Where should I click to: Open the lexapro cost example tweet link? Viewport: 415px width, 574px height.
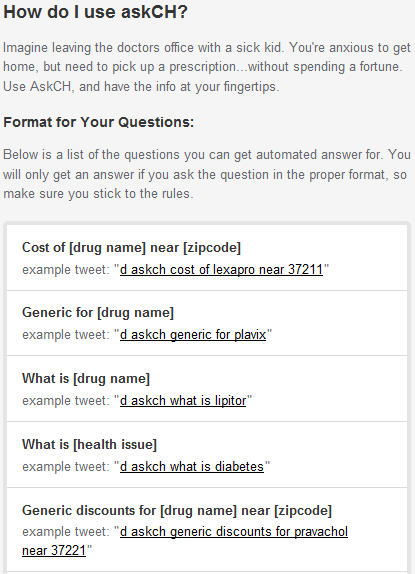[x=221, y=269]
